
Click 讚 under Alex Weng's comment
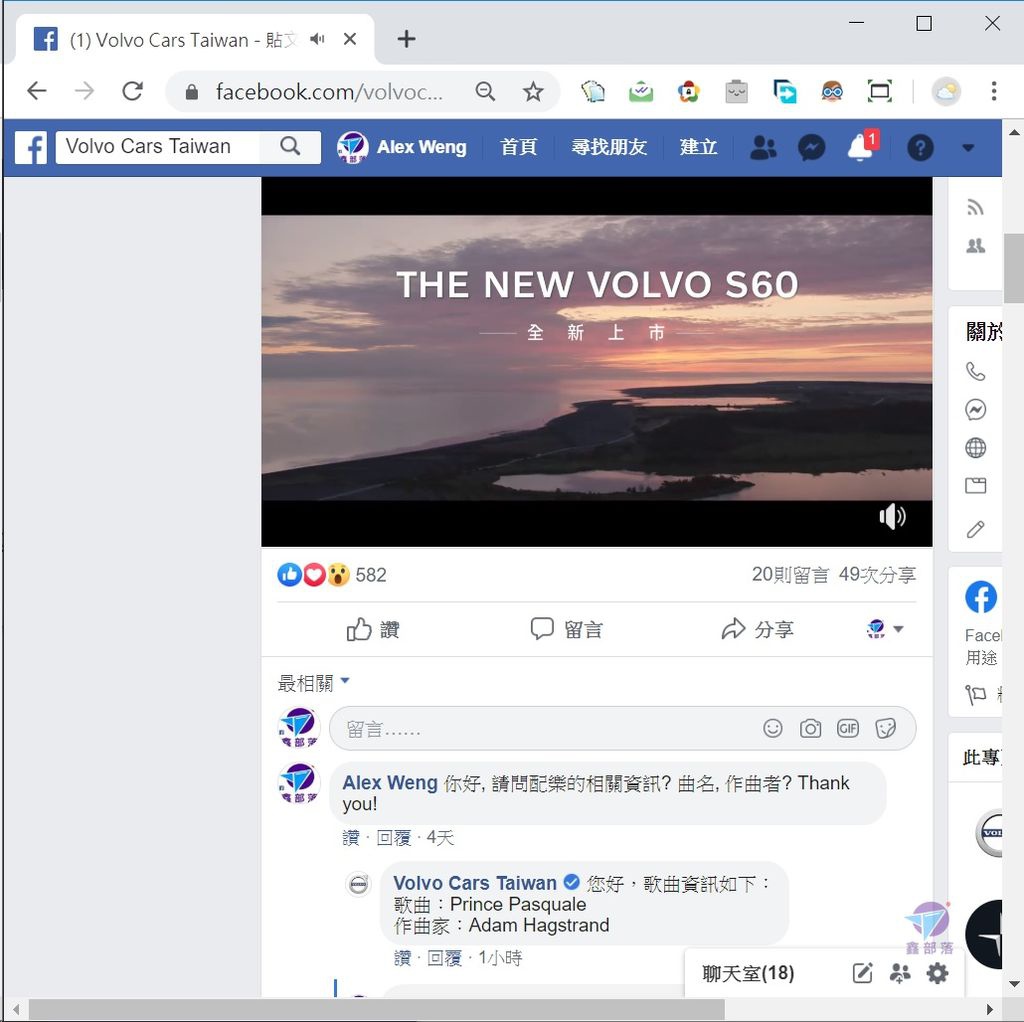click(351, 838)
